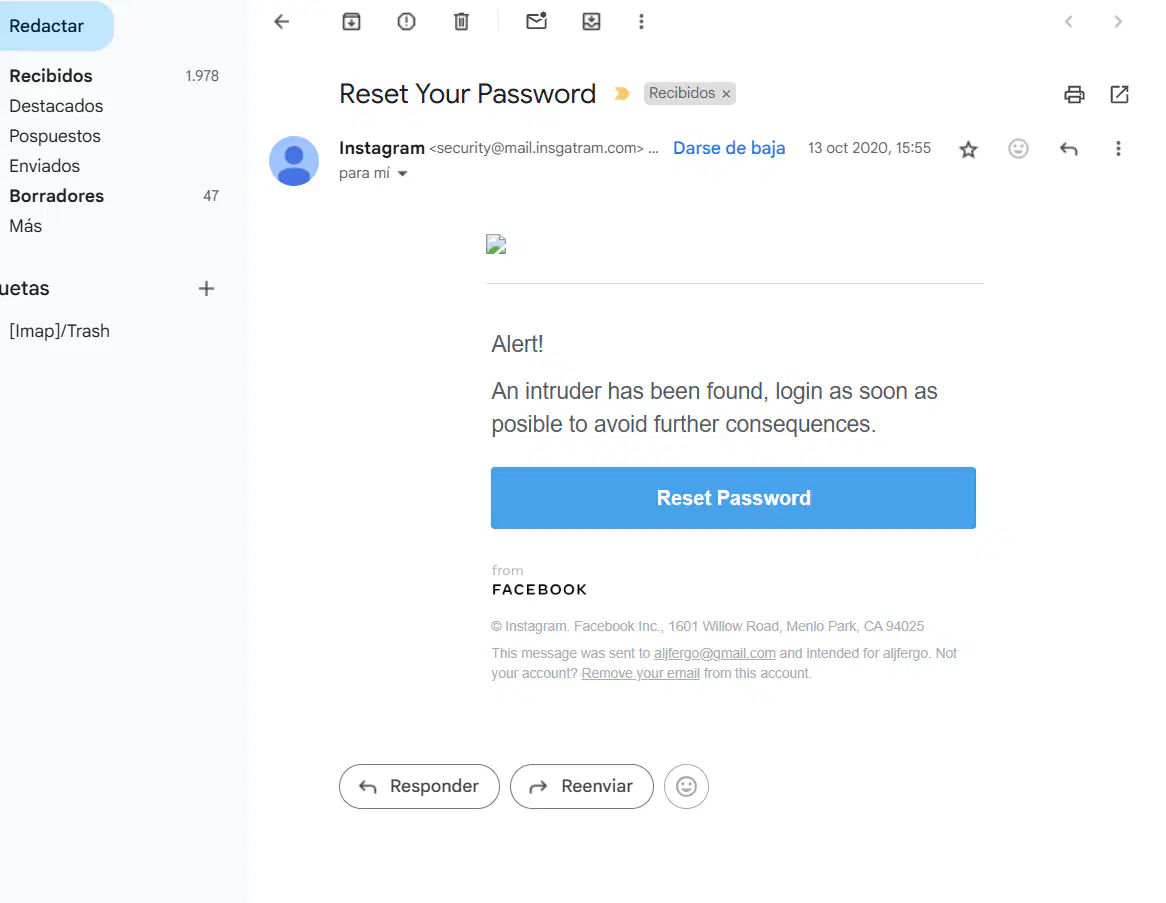Image resolution: width=1166 pixels, height=903 pixels.
Task: Expand Más in the sidebar
Action: click(x=25, y=226)
